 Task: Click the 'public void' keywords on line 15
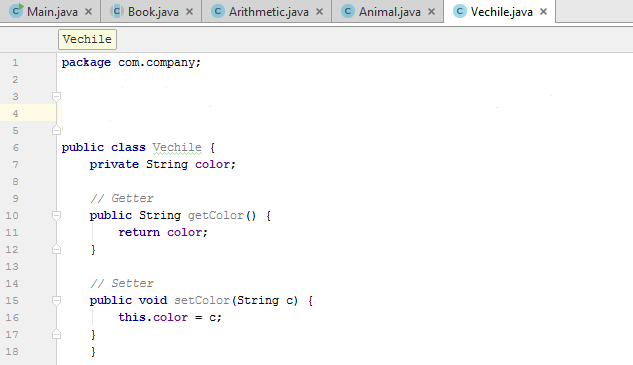pos(128,300)
